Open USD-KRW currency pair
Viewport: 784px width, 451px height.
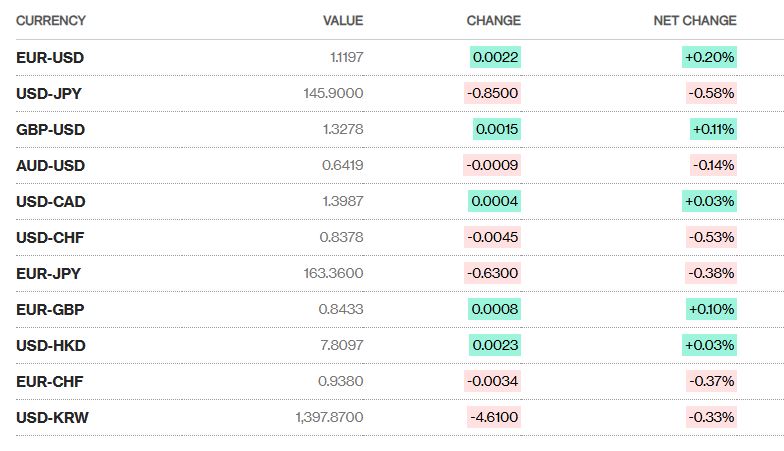(x=52, y=417)
